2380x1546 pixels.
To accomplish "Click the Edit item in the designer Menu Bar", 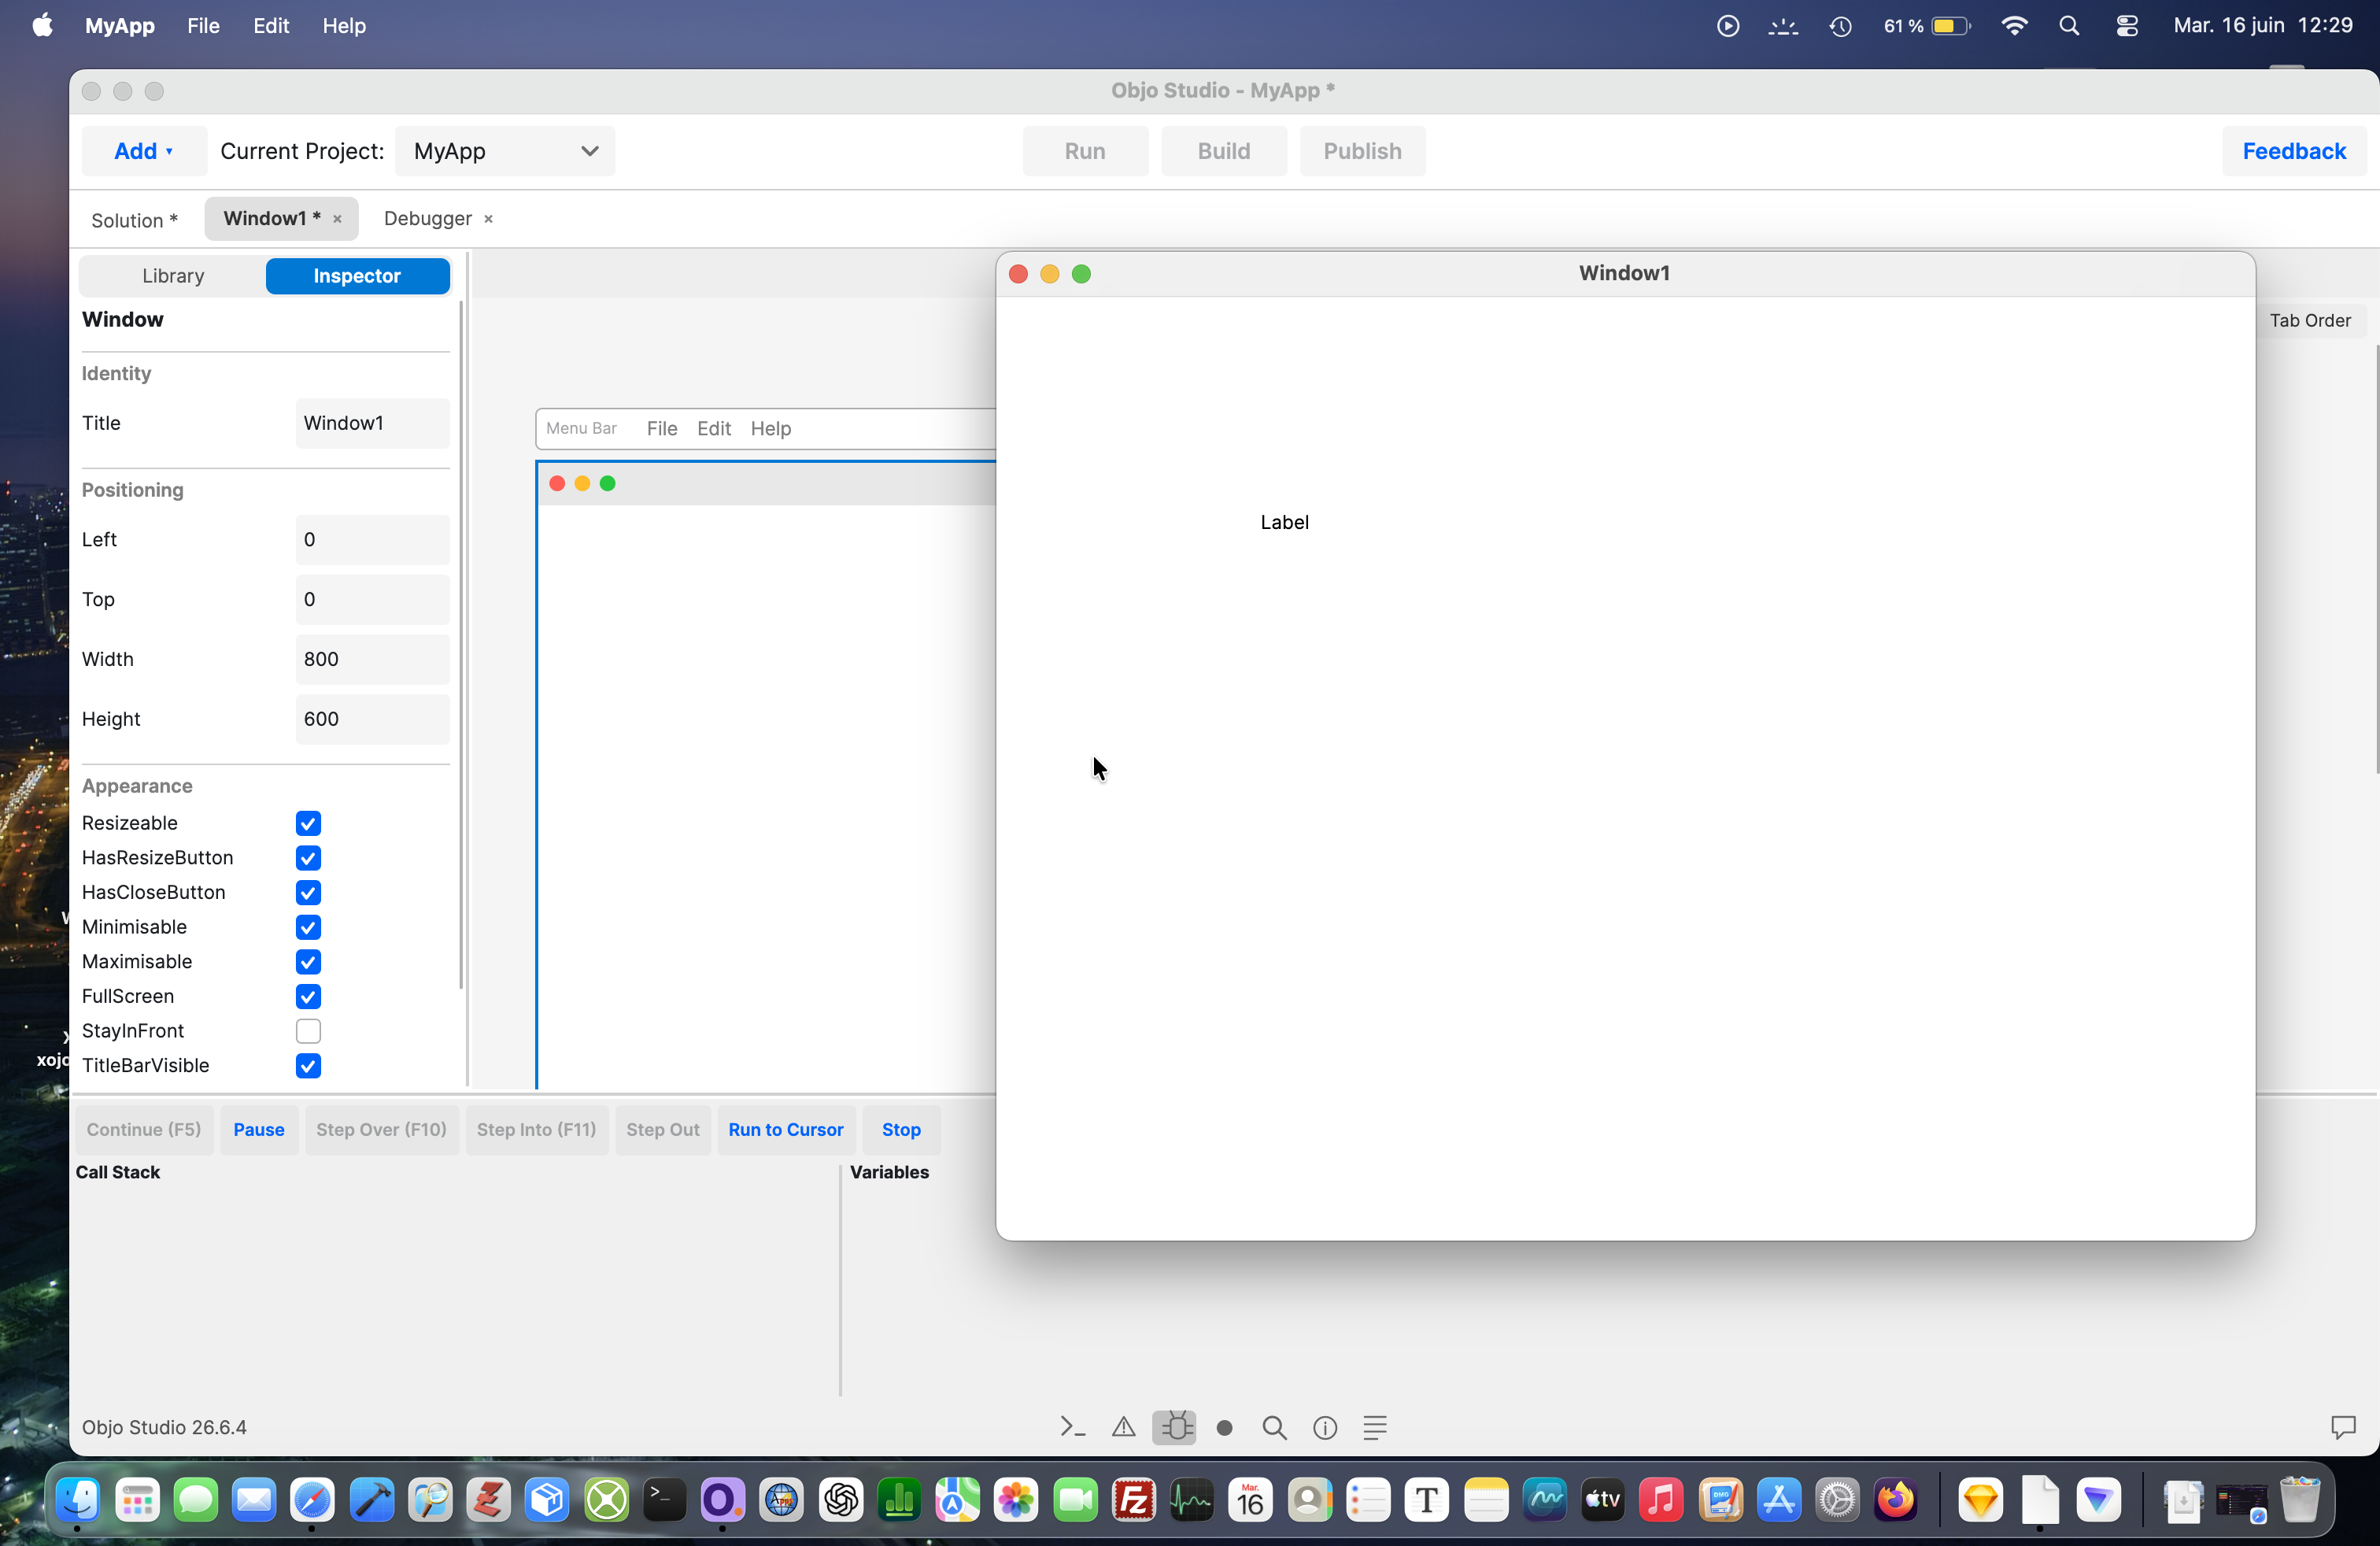I will coord(714,428).
